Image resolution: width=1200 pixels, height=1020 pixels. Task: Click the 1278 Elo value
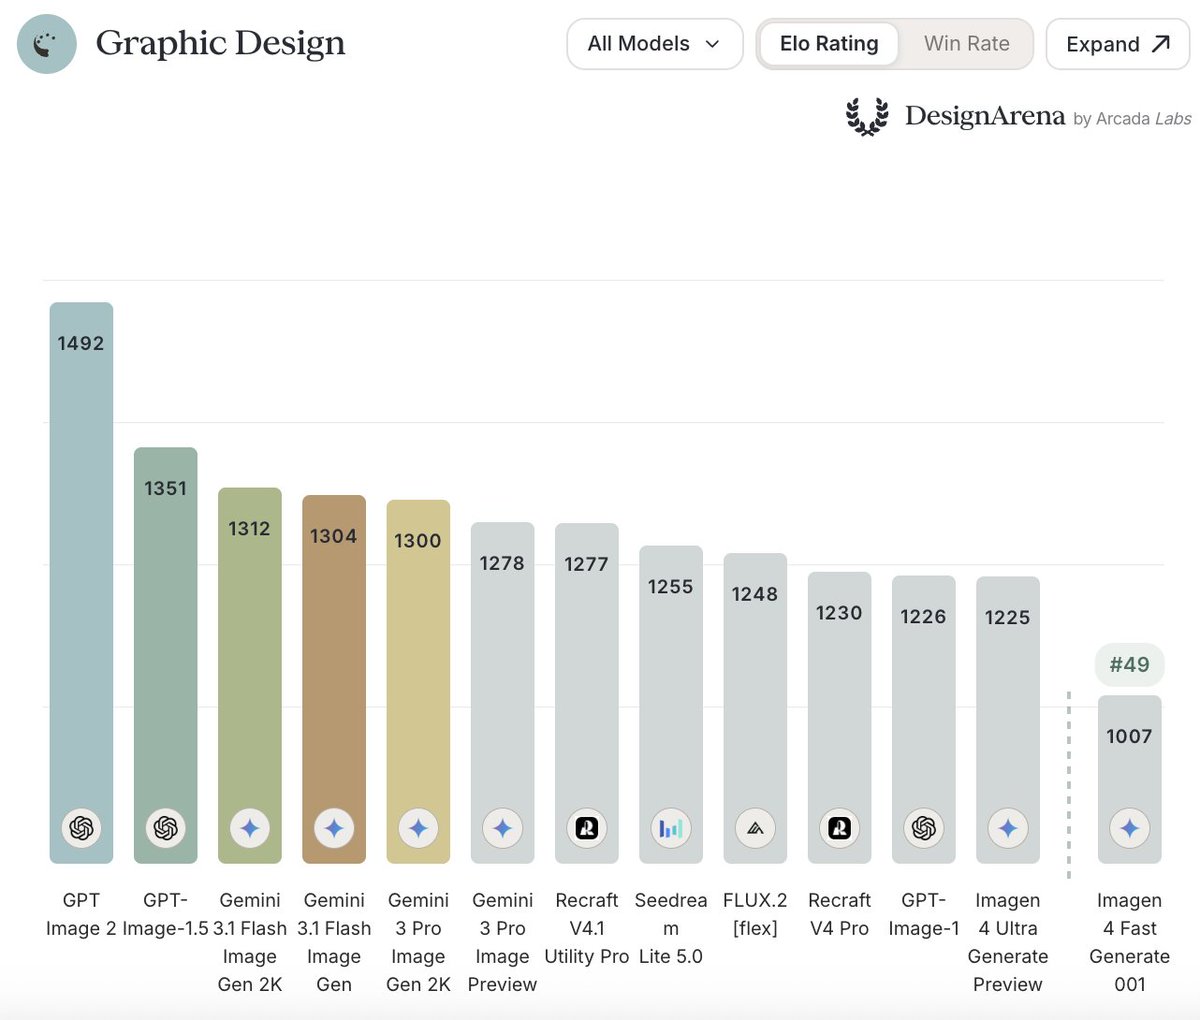(502, 563)
